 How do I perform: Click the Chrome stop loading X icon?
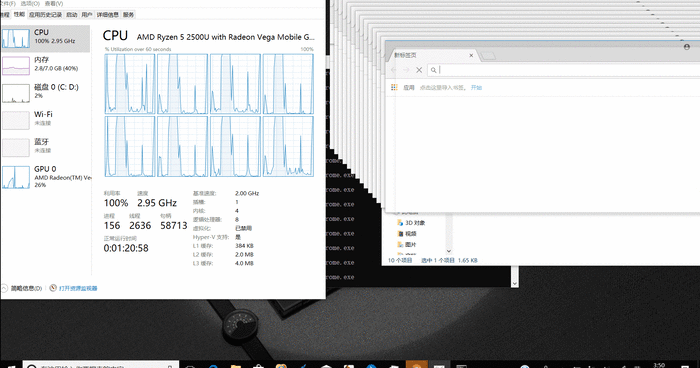pyautogui.click(x=419, y=70)
